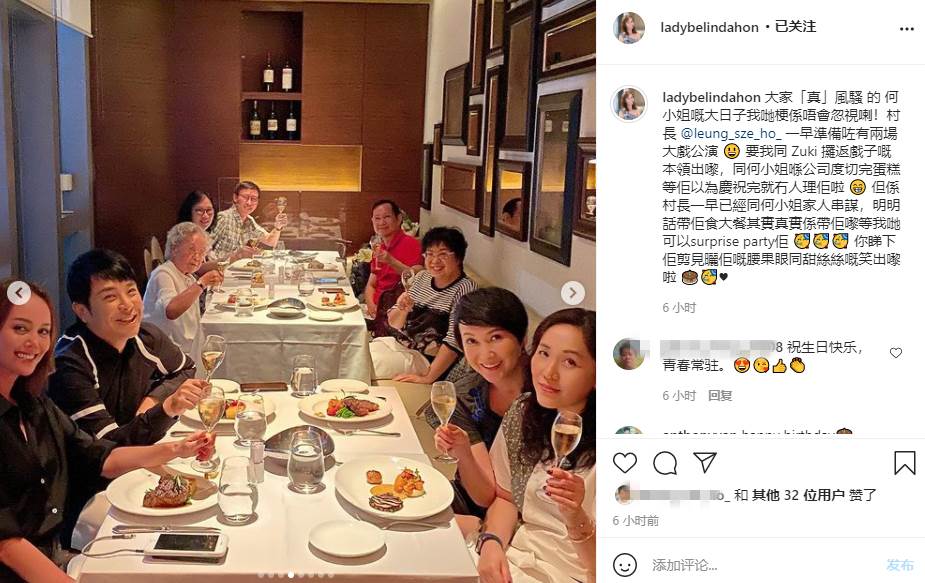Save the post using the bookmark icon
The height and width of the screenshot is (583, 925).
[904, 463]
